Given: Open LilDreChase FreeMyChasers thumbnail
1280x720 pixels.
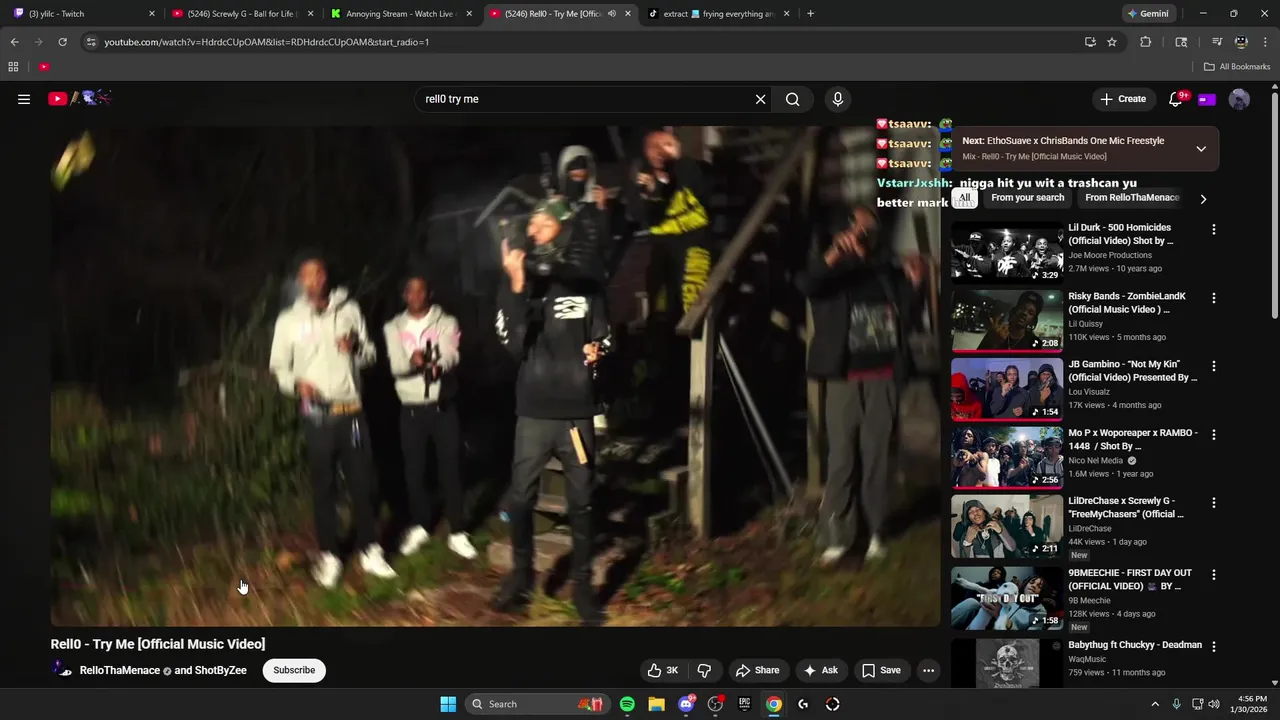Looking at the screenshot, I should [1006, 526].
